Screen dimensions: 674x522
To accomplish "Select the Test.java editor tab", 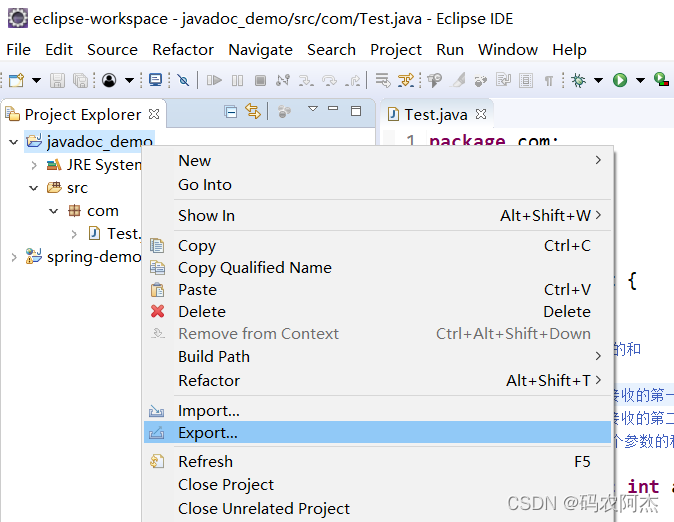I will pyautogui.click(x=435, y=114).
